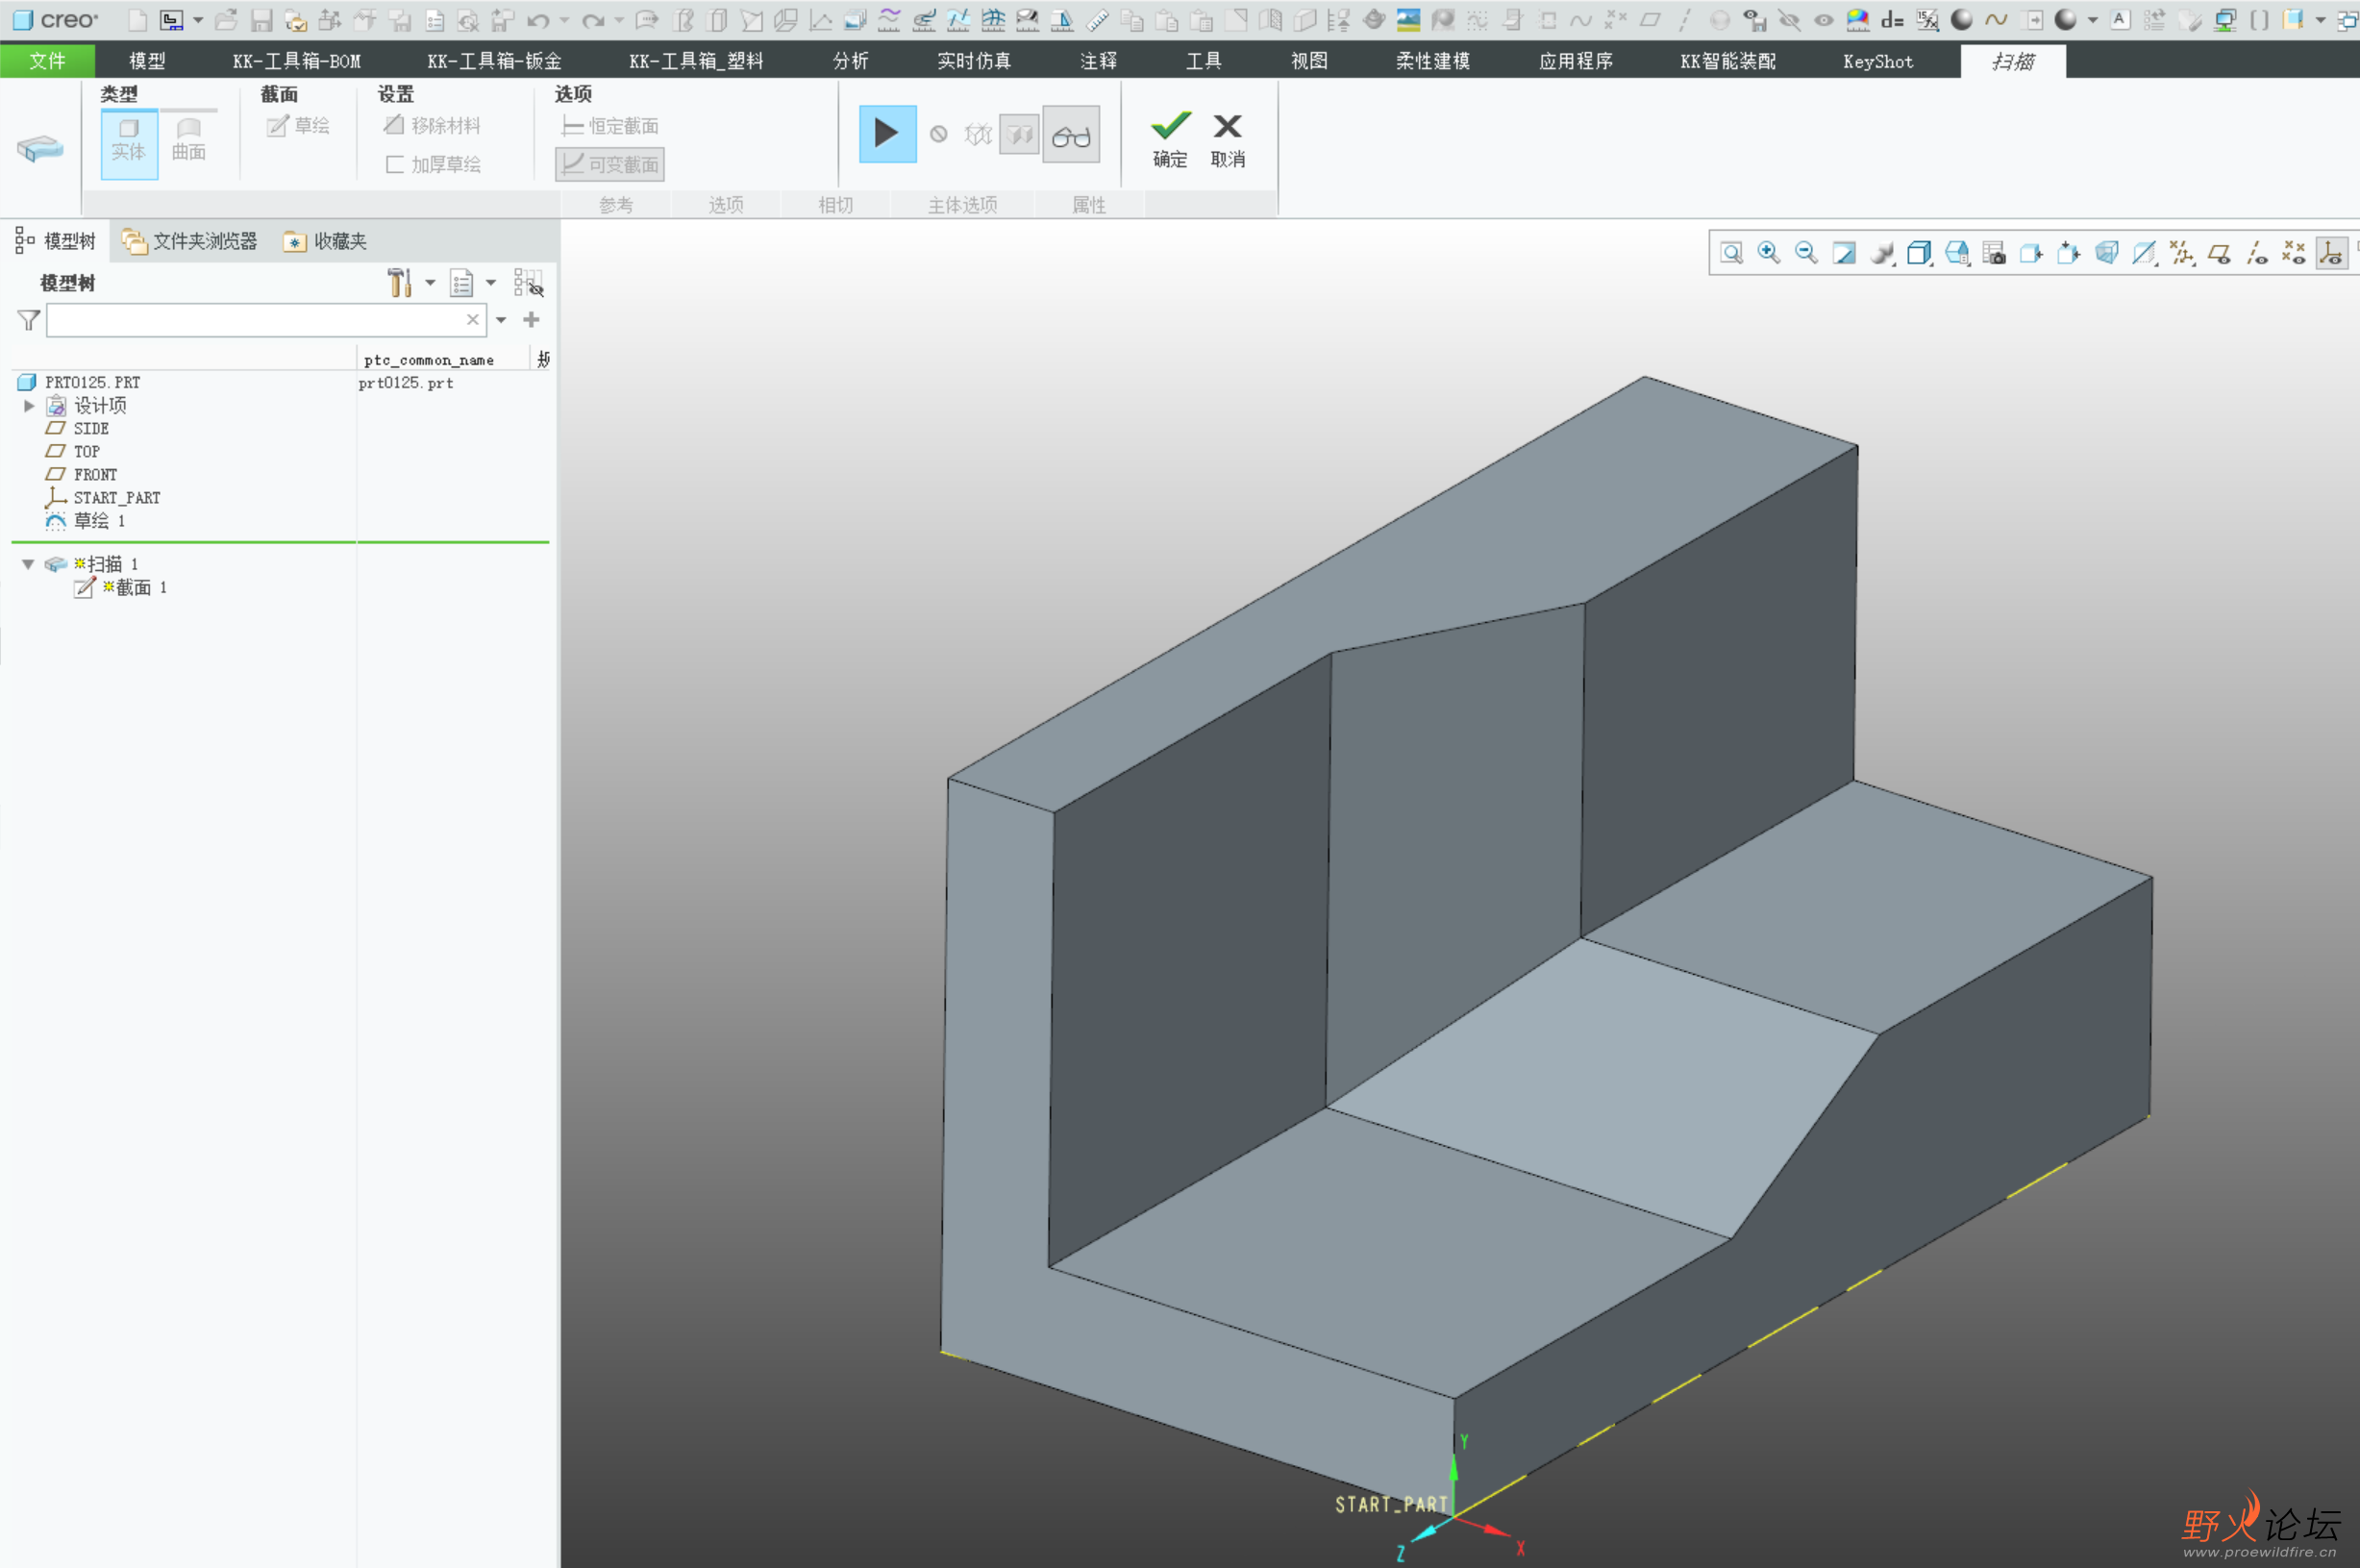Click the landscape scene image icon
The width and height of the screenshot is (2360, 1568).
pyautogui.click(x=1408, y=20)
